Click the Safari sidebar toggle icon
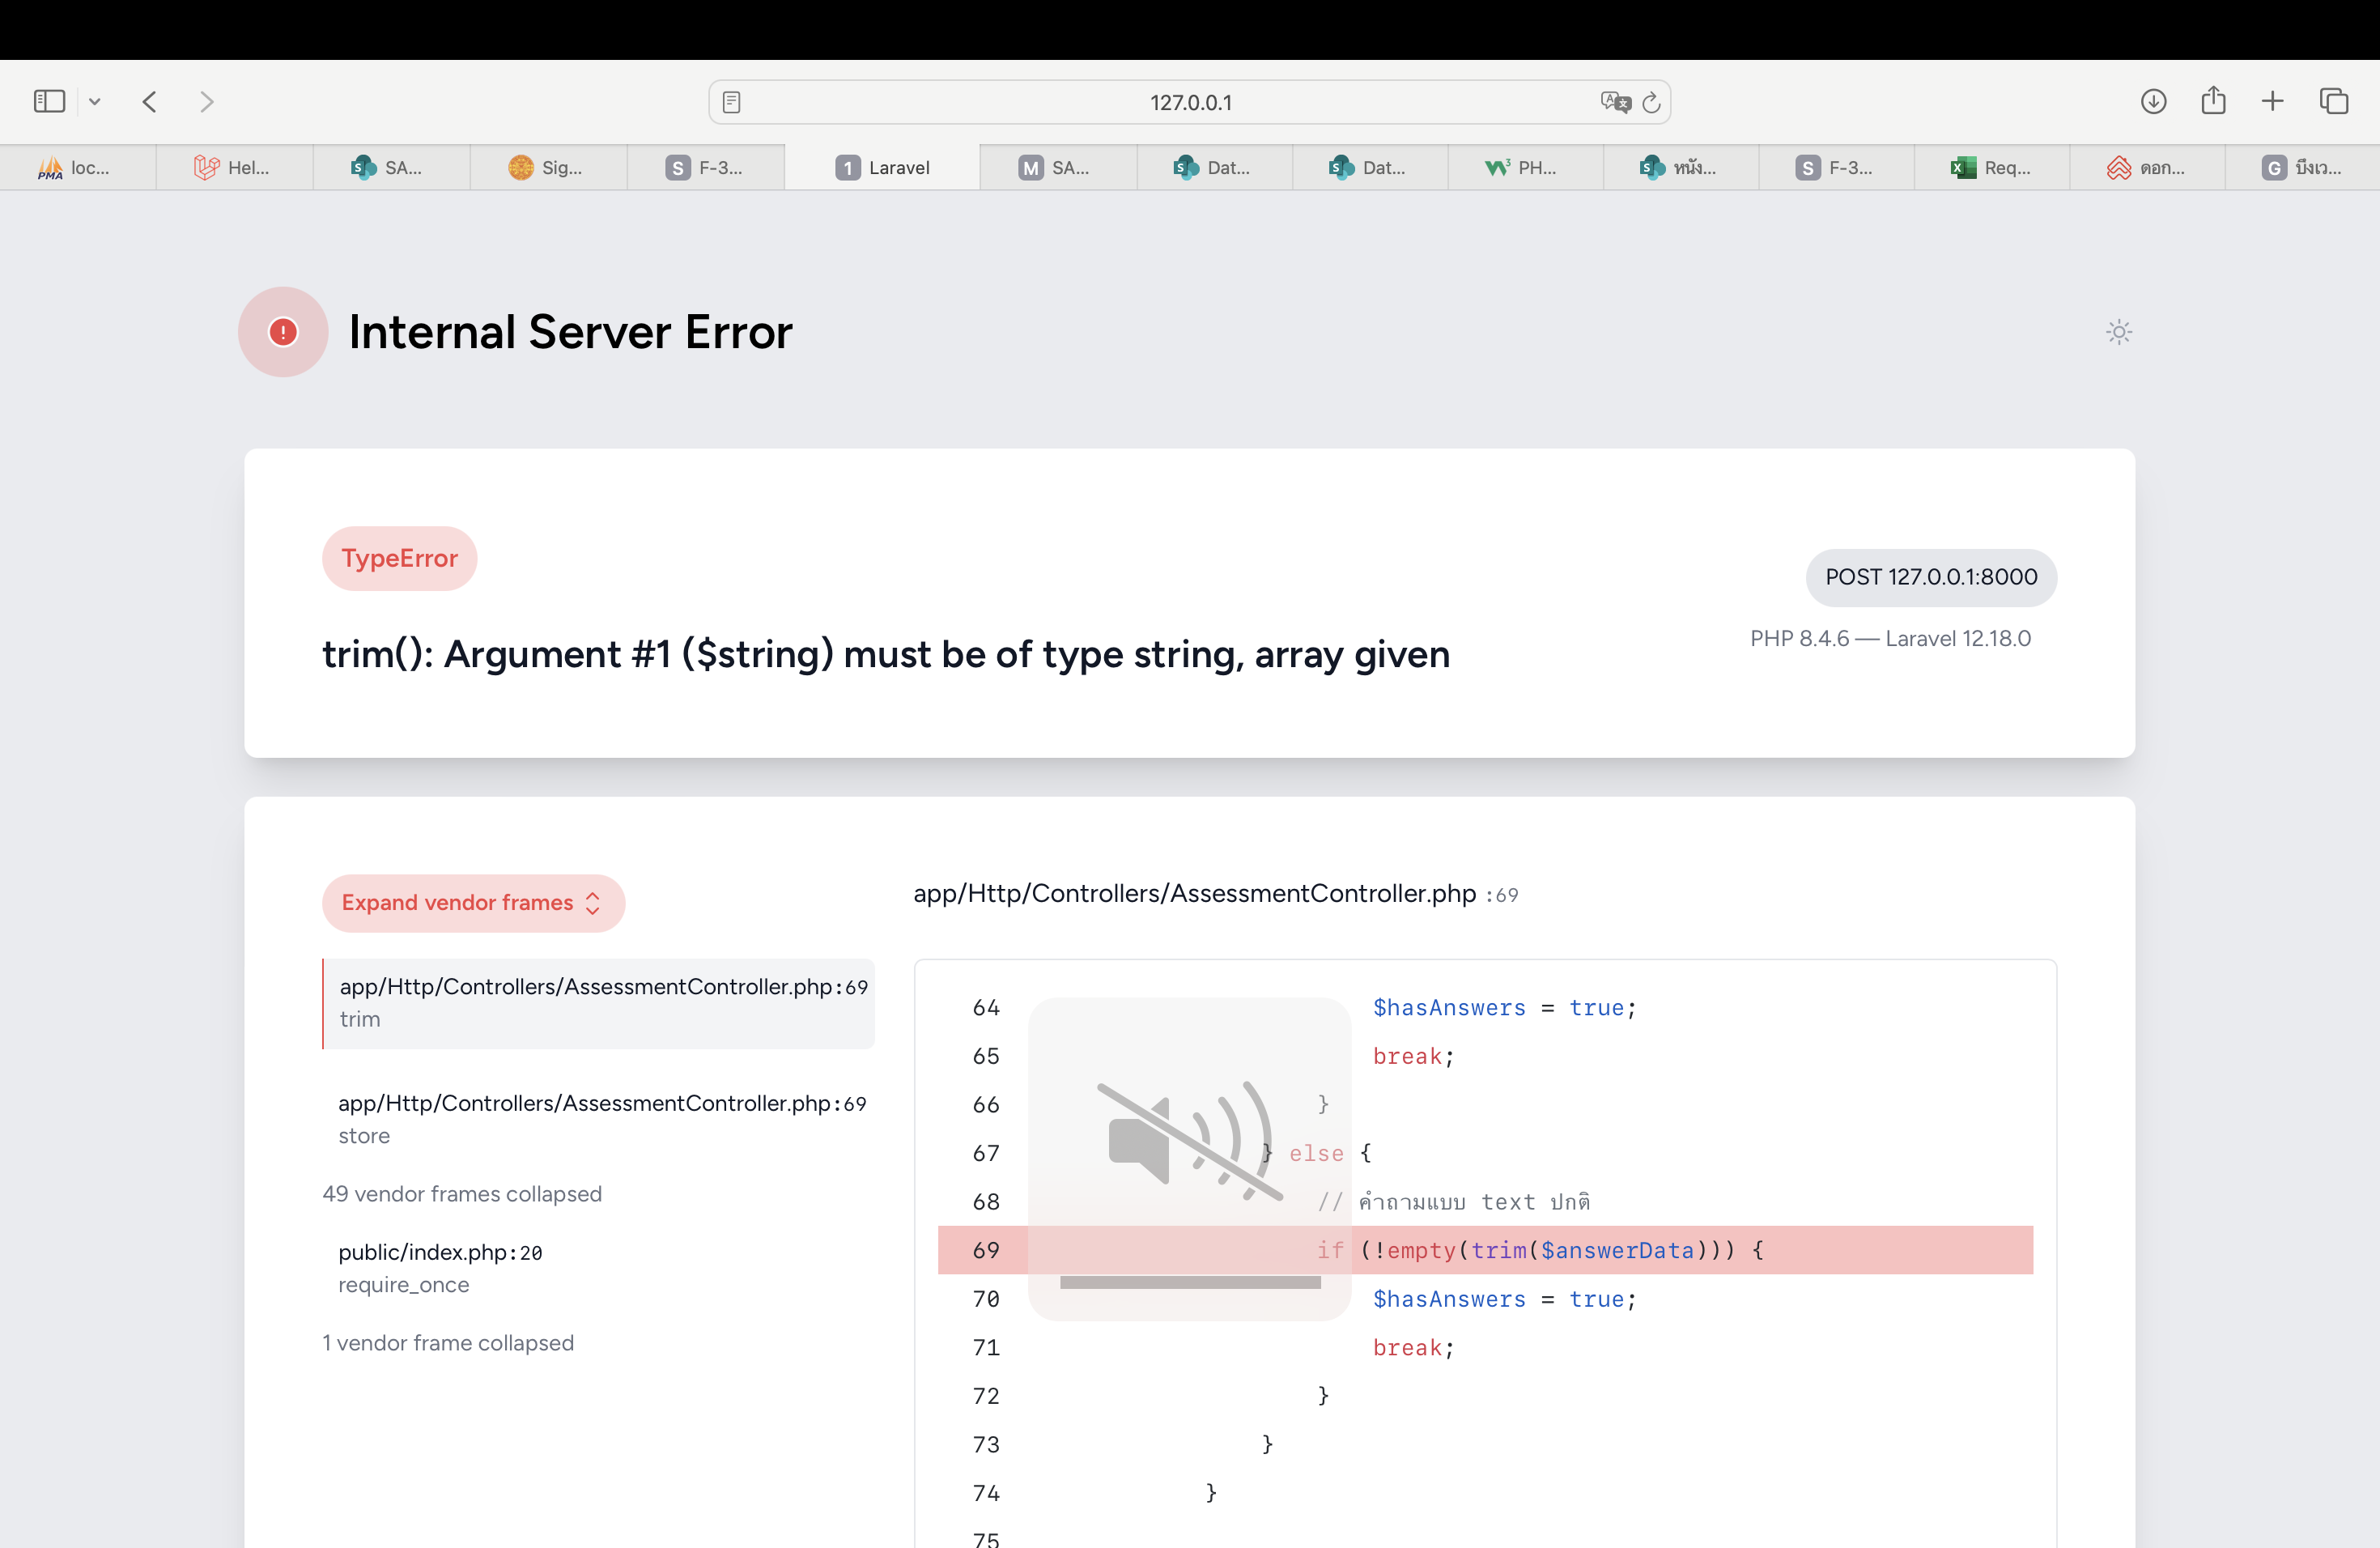 click(49, 101)
